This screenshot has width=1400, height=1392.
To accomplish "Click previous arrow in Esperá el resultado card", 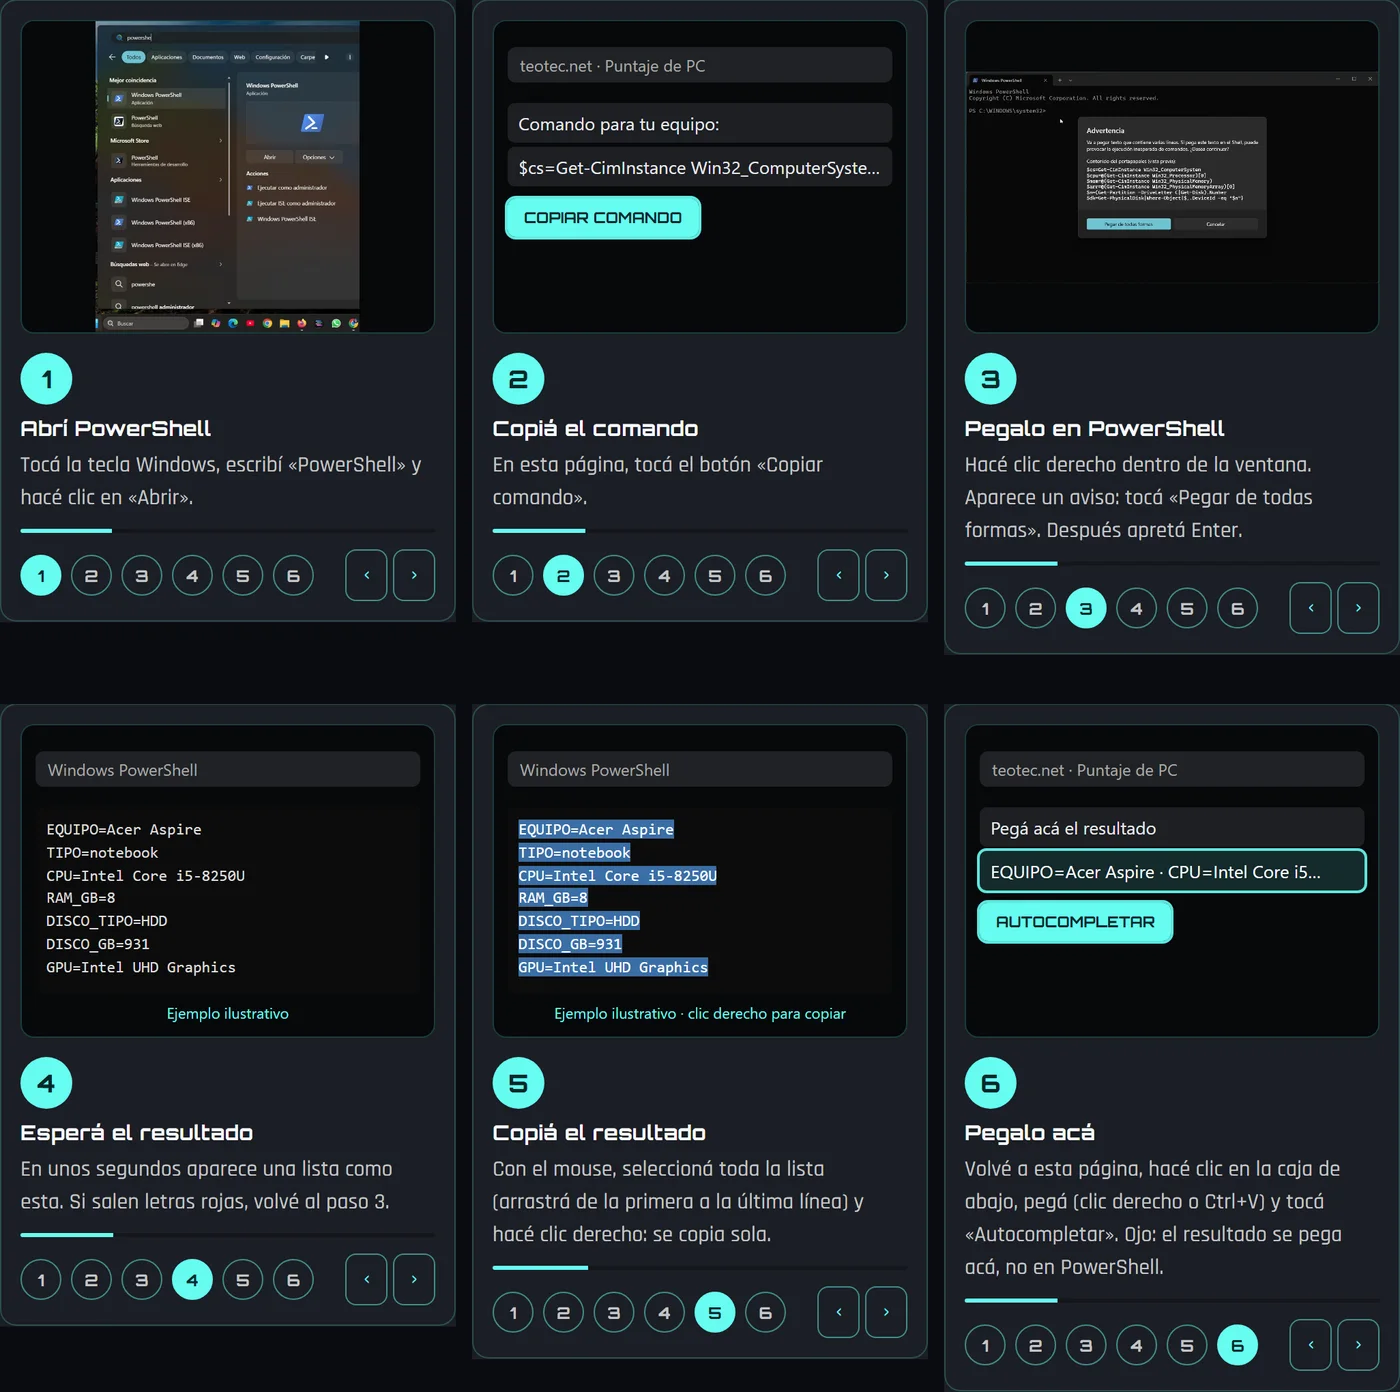I will click(366, 1279).
